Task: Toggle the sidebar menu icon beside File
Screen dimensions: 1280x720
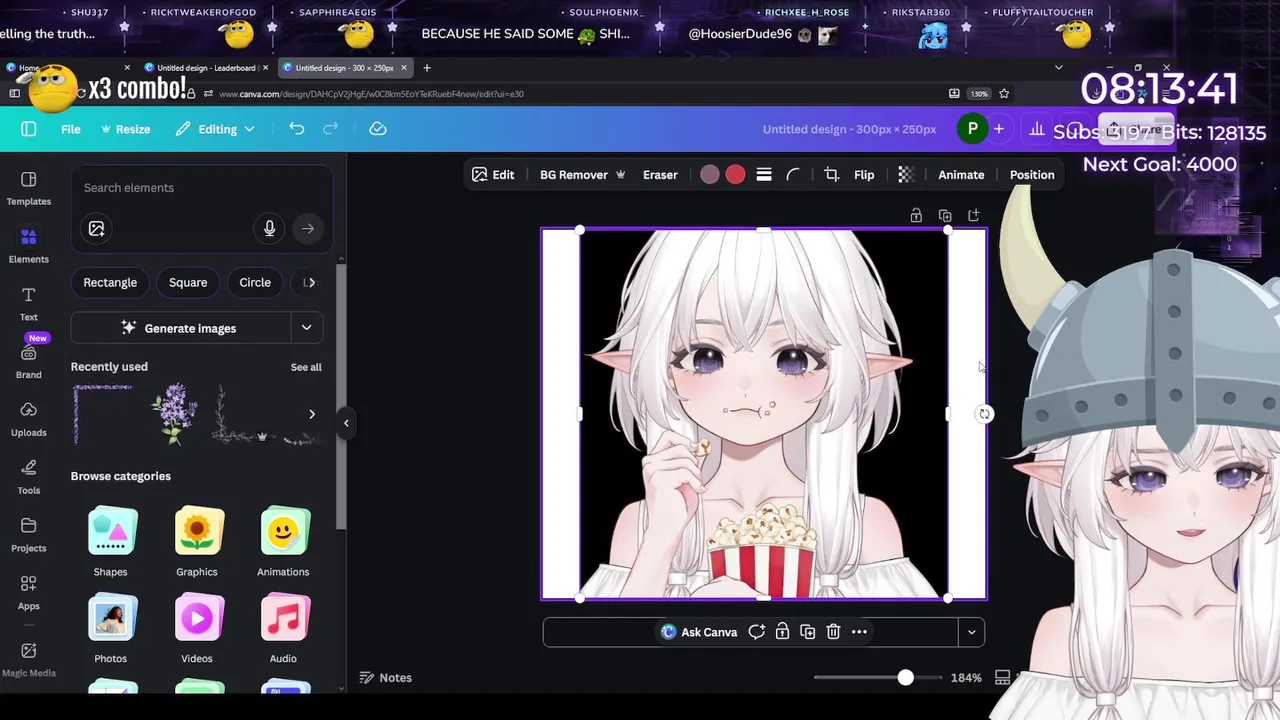Action: 28,129
